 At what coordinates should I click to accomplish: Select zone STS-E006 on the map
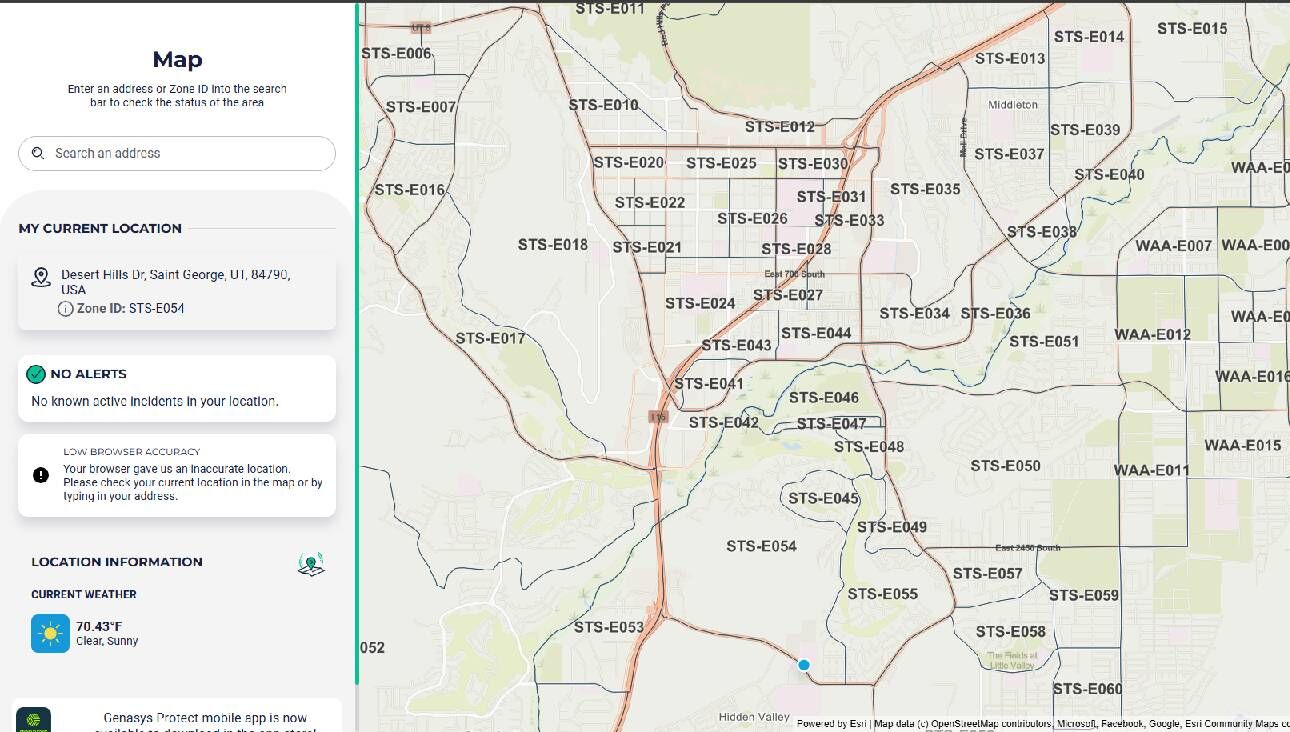click(x=396, y=53)
